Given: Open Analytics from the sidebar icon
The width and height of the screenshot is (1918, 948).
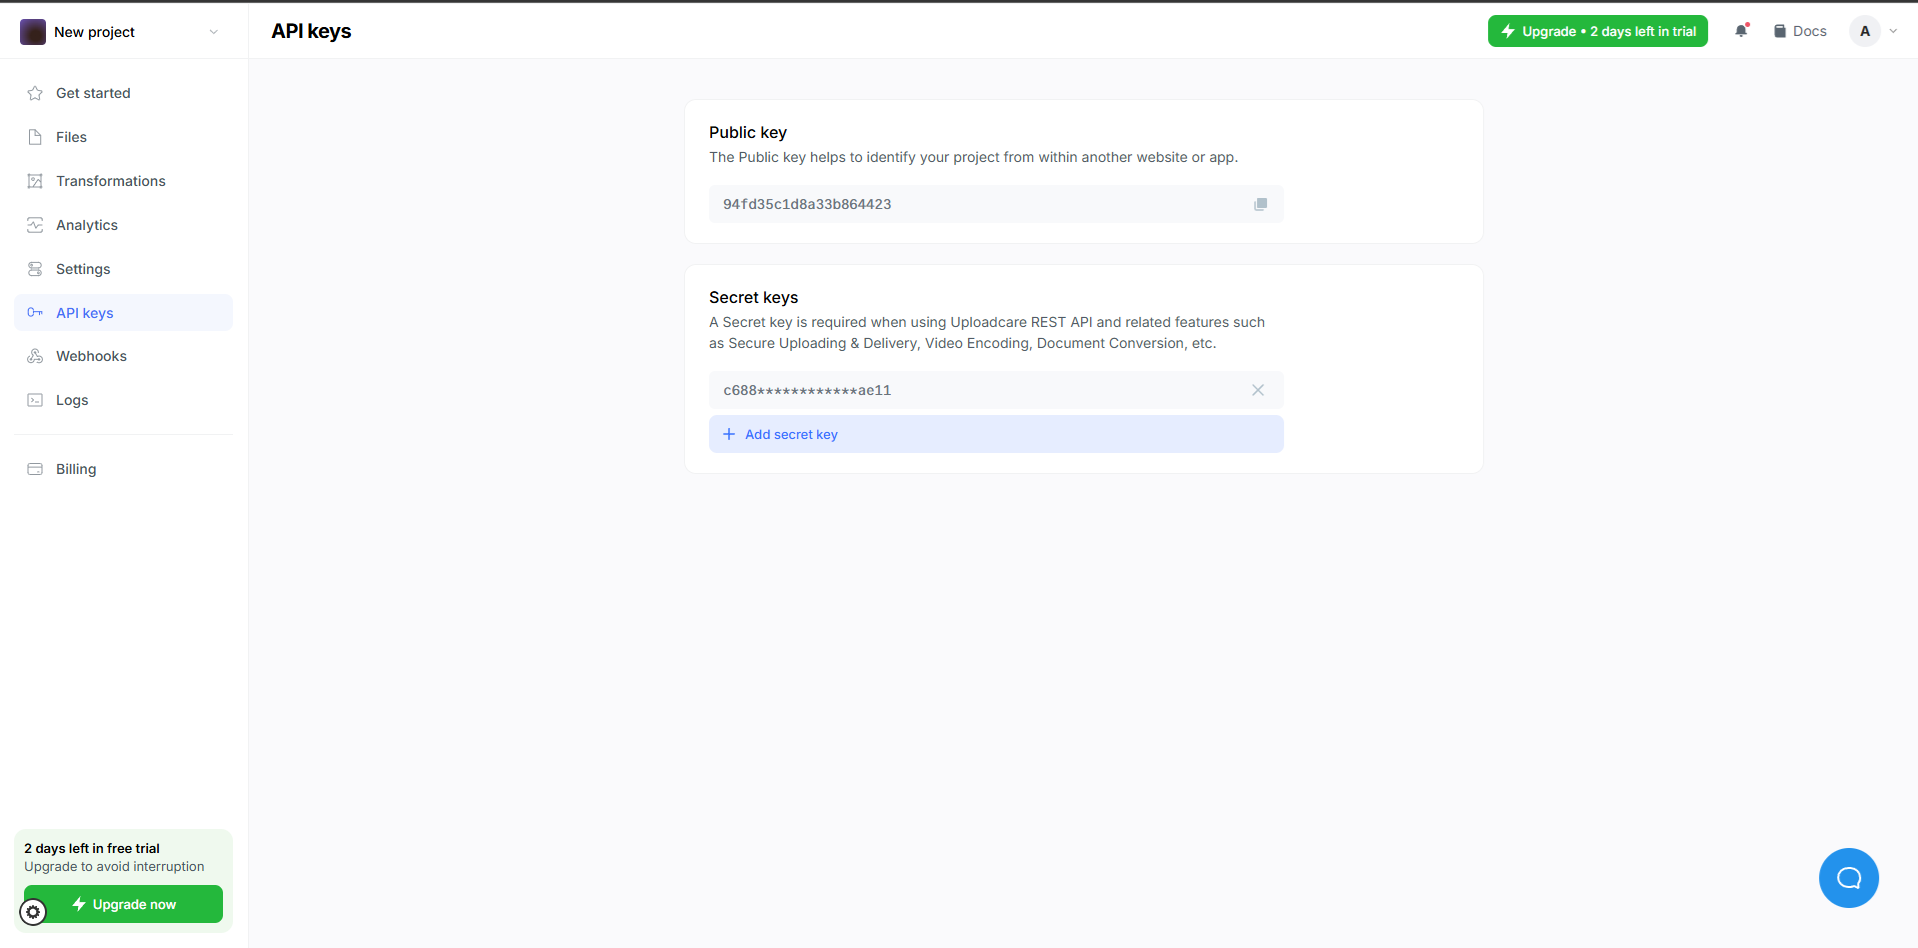Looking at the screenshot, I should [36, 225].
